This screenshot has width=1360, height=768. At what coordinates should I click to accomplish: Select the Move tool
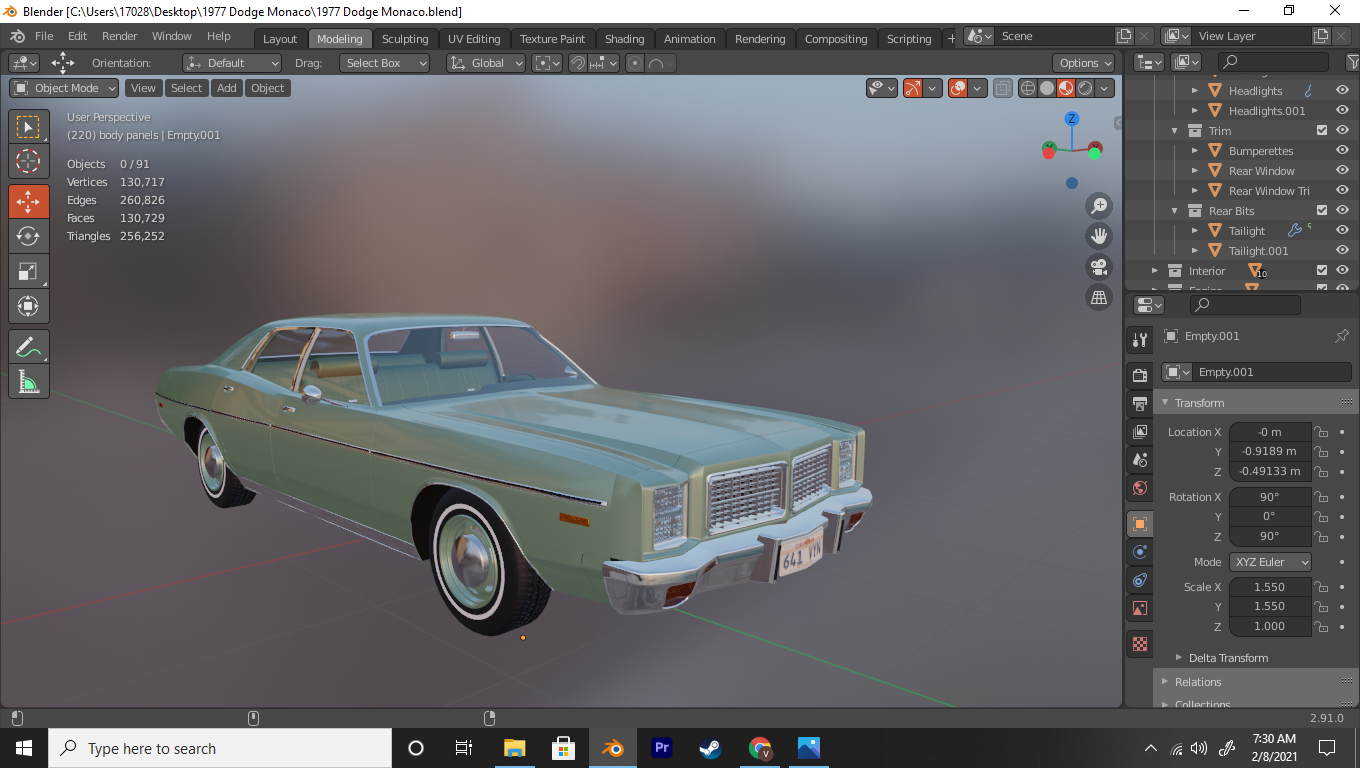pyautogui.click(x=28, y=201)
